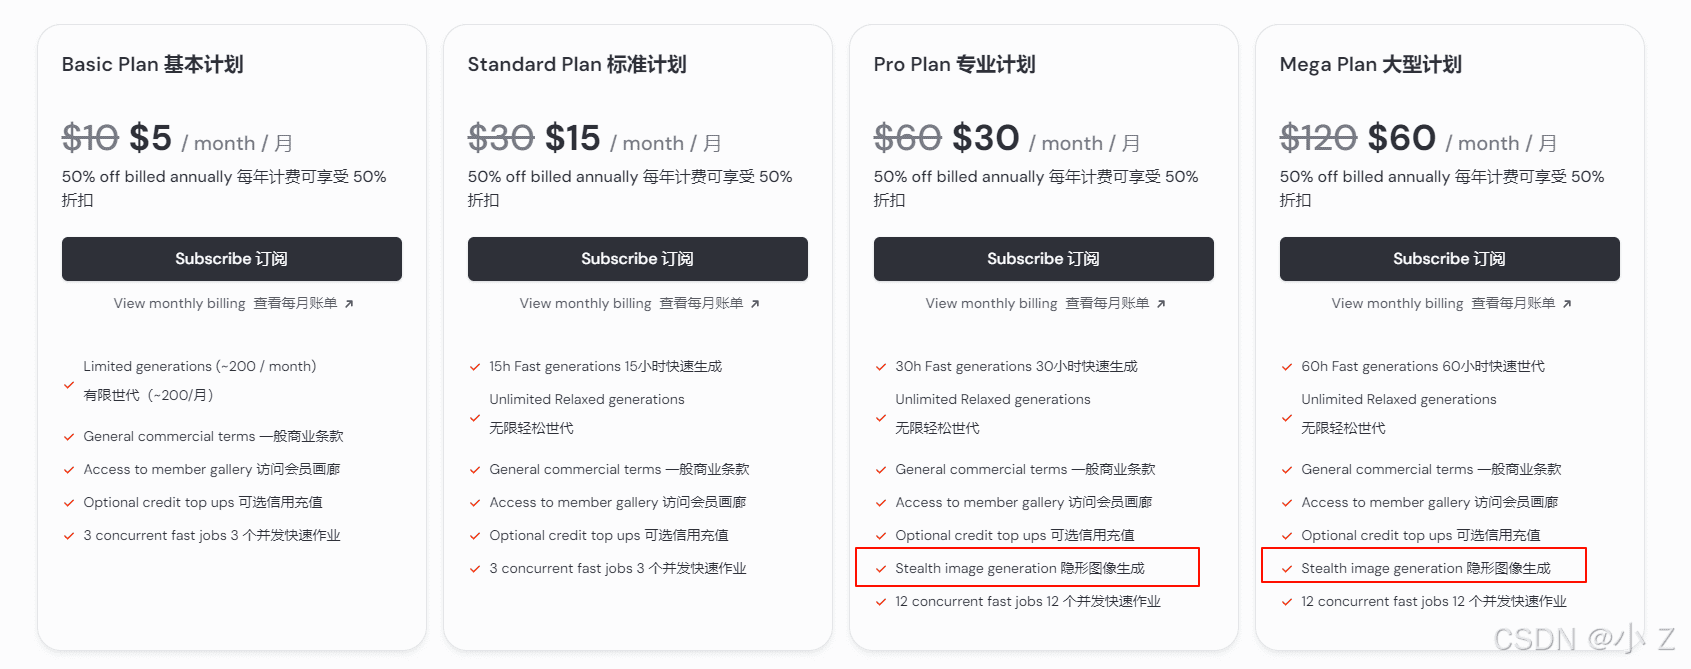Image resolution: width=1691 pixels, height=669 pixels.
Task: Click the arrow icon beside Standard monthly billing
Action: pyautogui.click(x=755, y=304)
